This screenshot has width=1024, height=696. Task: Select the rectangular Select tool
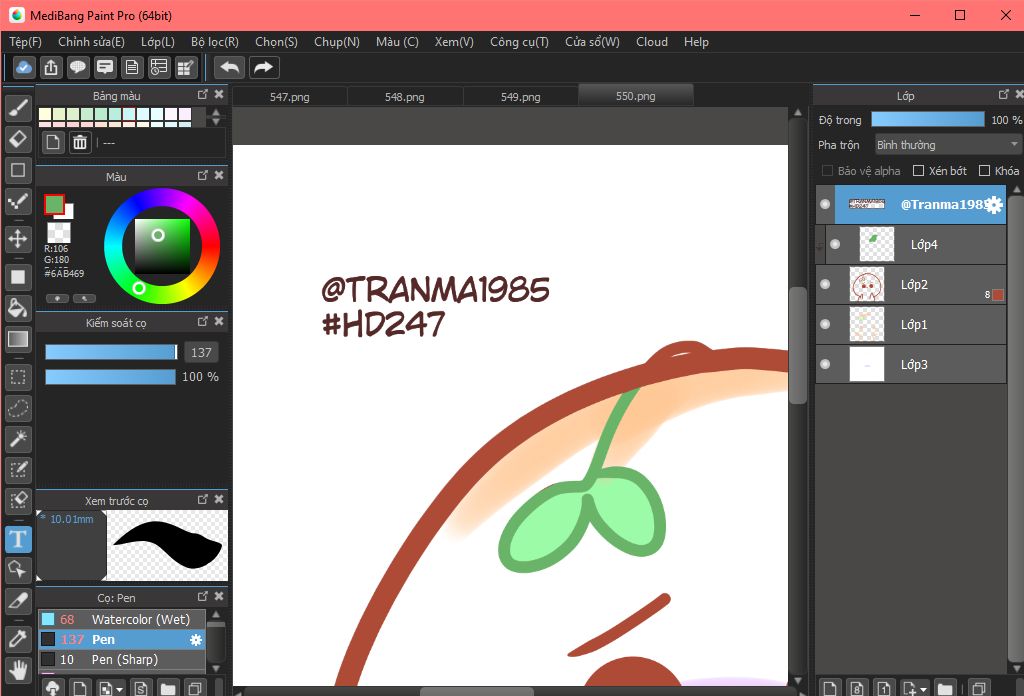pos(18,377)
